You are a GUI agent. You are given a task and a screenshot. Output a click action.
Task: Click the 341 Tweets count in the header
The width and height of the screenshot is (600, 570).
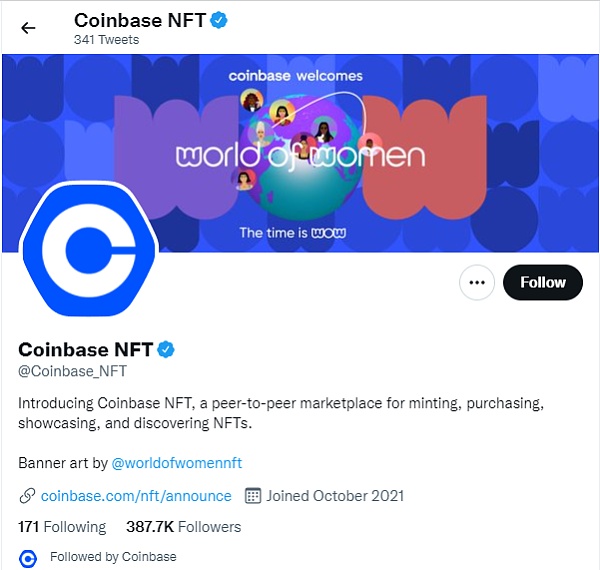(x=106, y=40)
